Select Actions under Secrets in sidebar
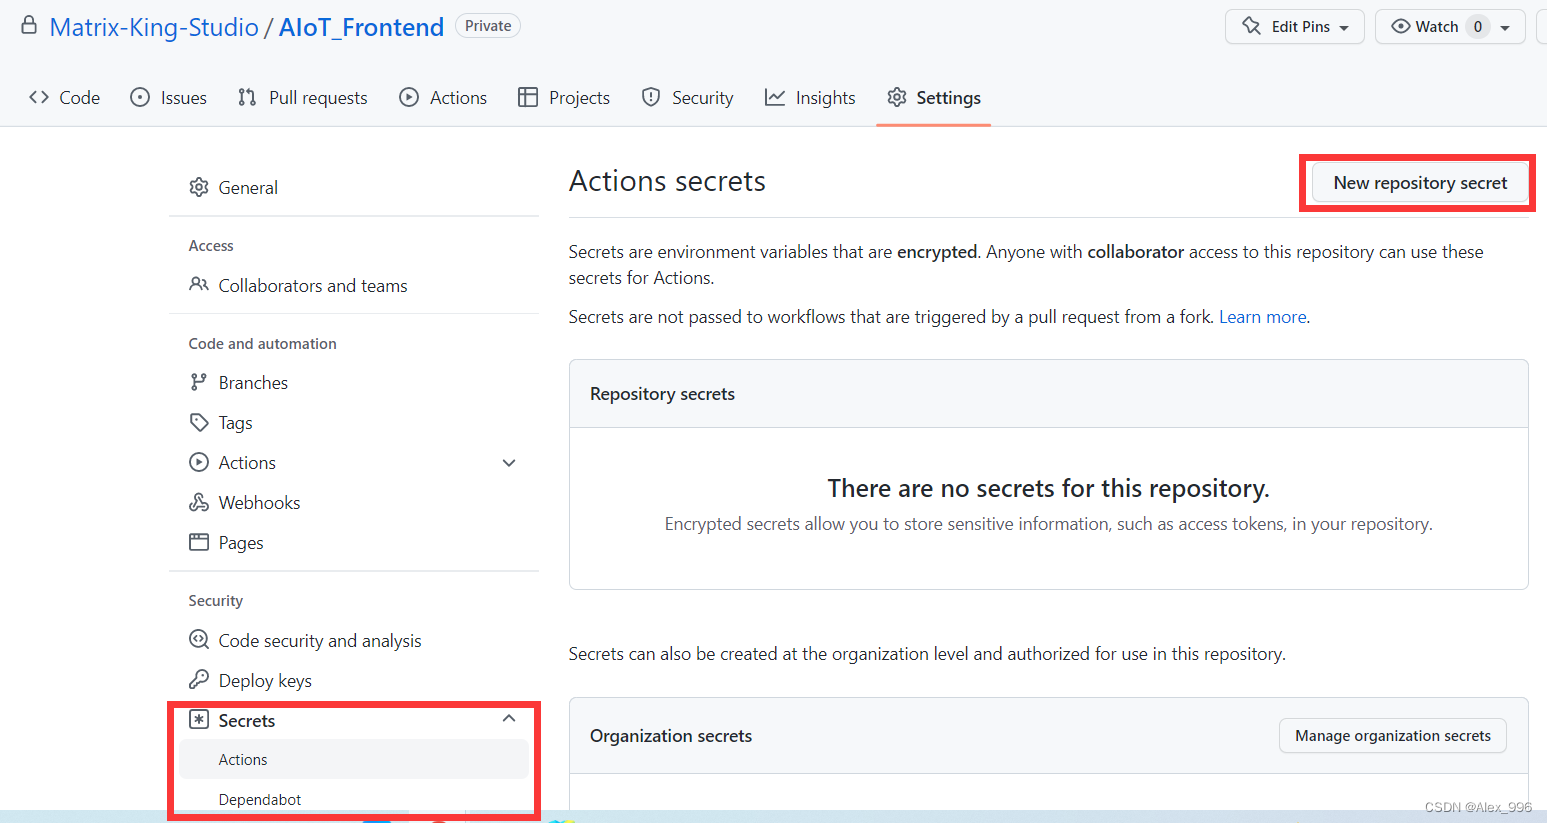Viewport: 1547px width, 823px height. pyautogui.click(x=353, y=759)
